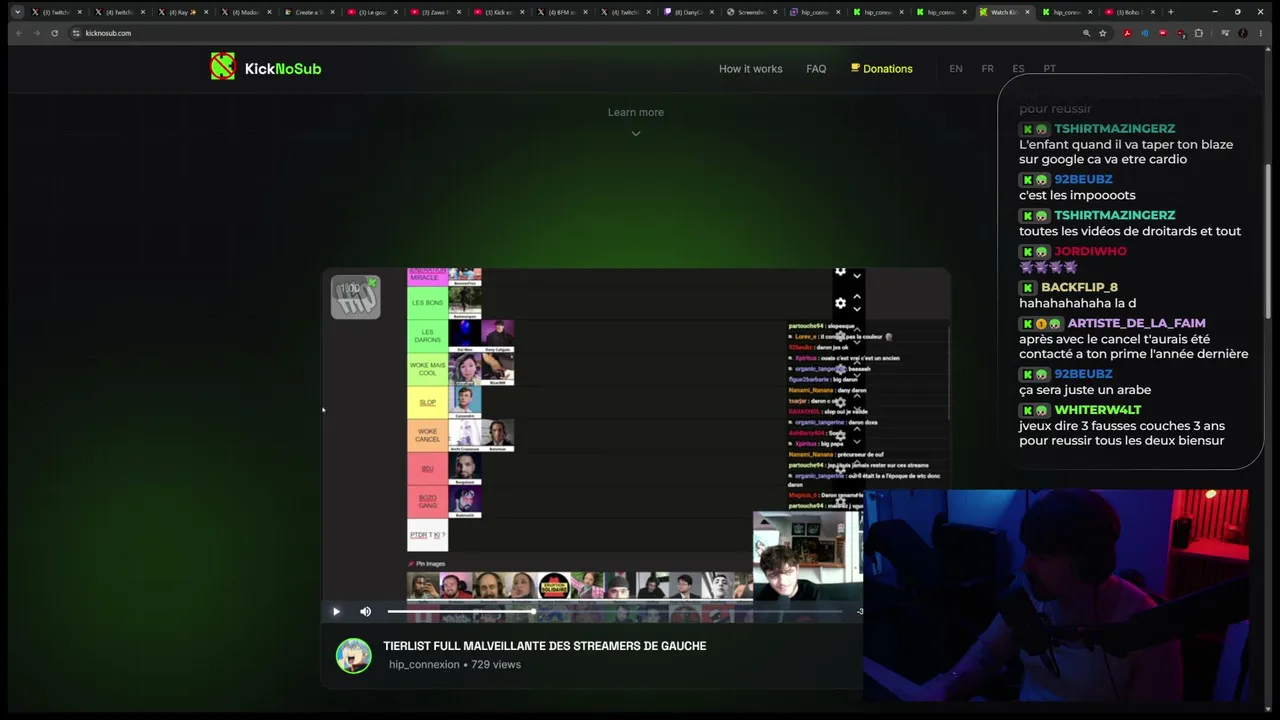The image size is (1280, 720).
Task: Switch site language to PT
Action: click(1049, 69)
